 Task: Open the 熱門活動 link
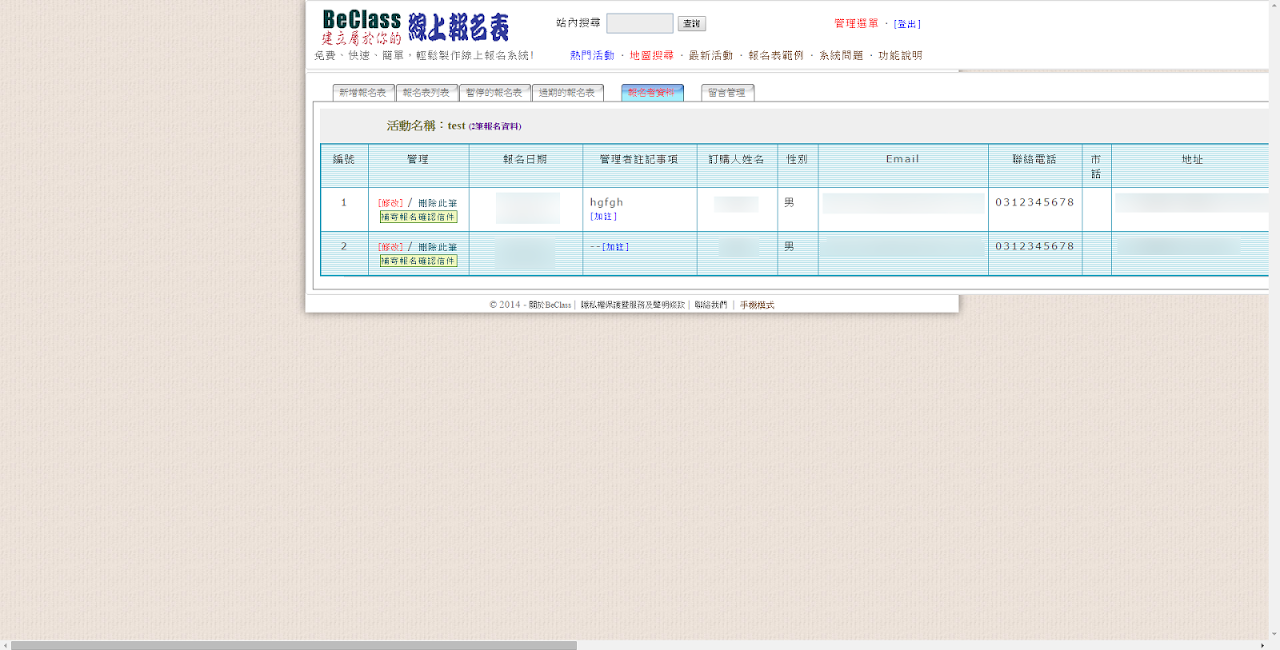(595, 55)
